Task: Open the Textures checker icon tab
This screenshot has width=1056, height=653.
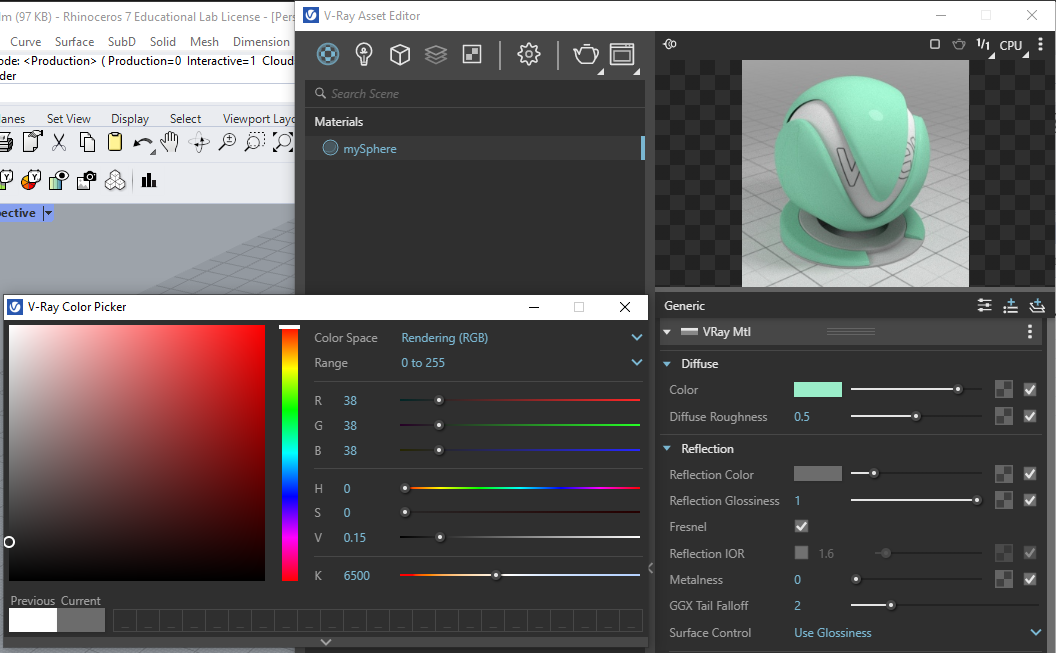Action: 472,54
